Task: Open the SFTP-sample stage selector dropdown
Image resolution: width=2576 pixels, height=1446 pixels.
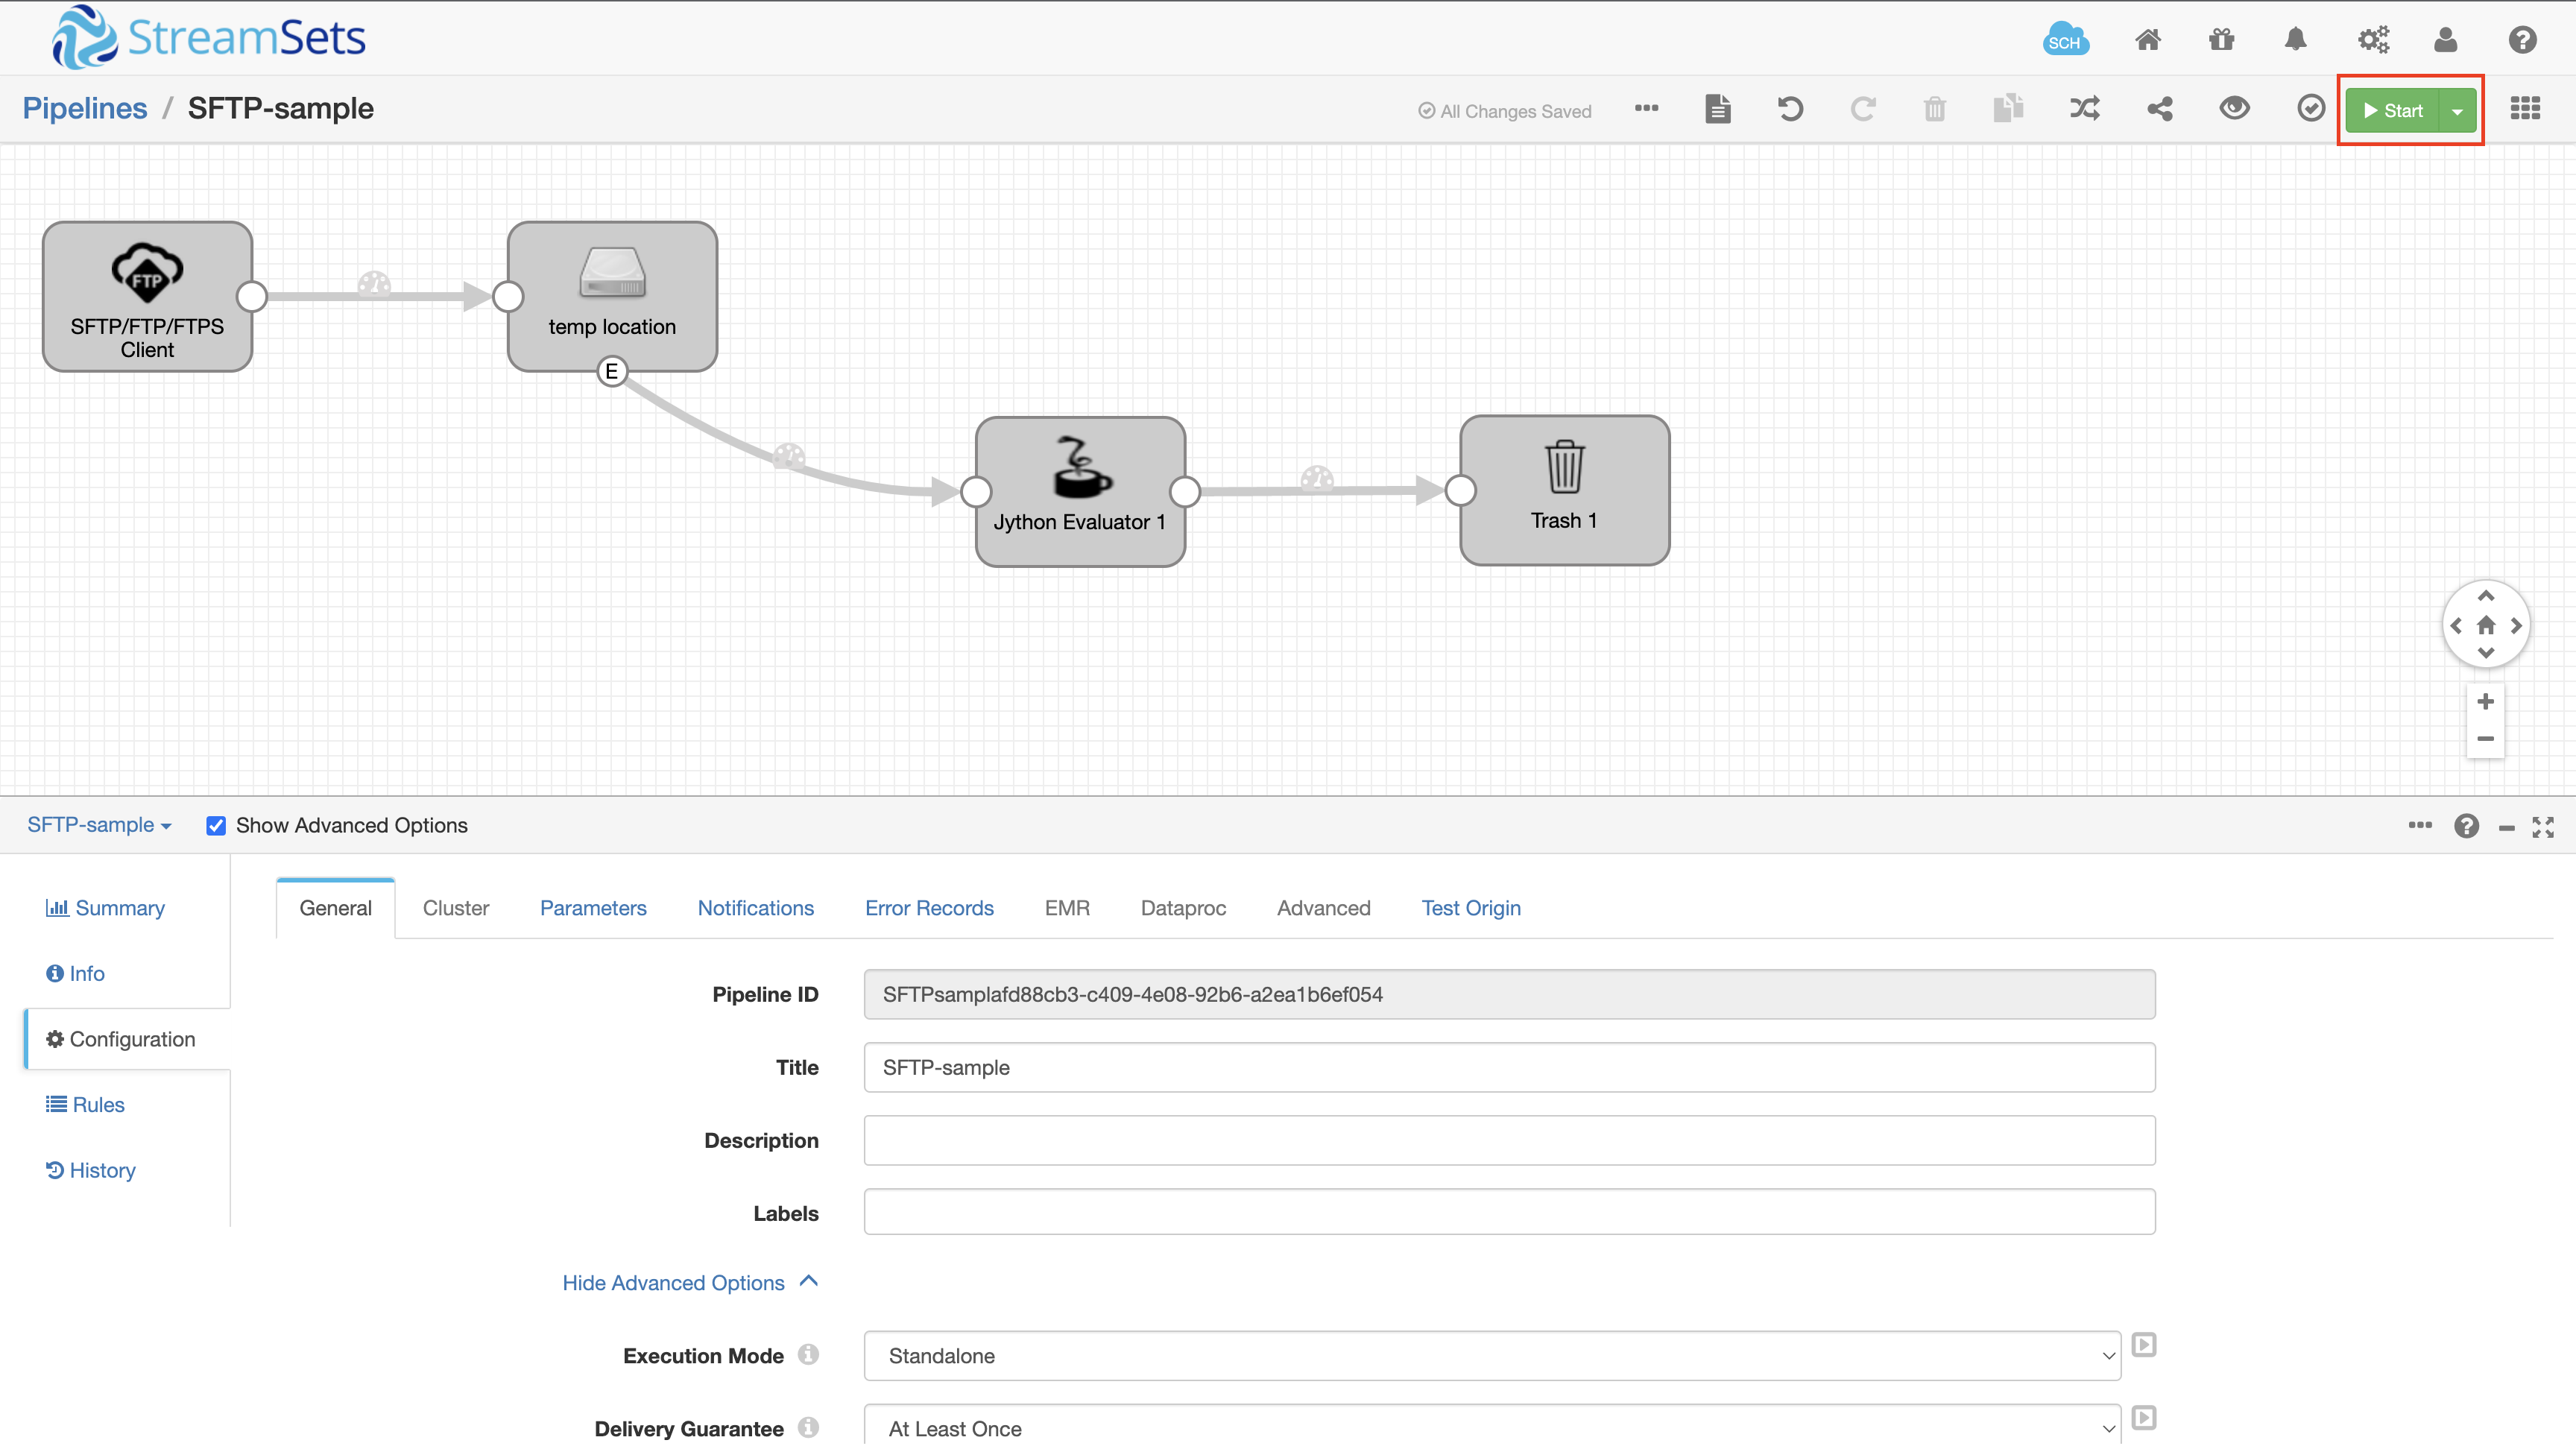Action: tap(99, 825)
